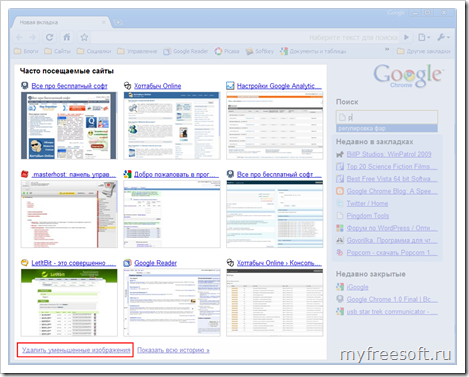Reload the page with the refresh icon
469x377 pixels.
[x=49, y=37]
